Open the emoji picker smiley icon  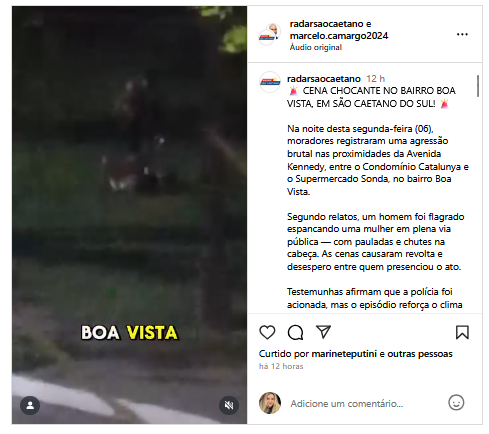[456, 403]
